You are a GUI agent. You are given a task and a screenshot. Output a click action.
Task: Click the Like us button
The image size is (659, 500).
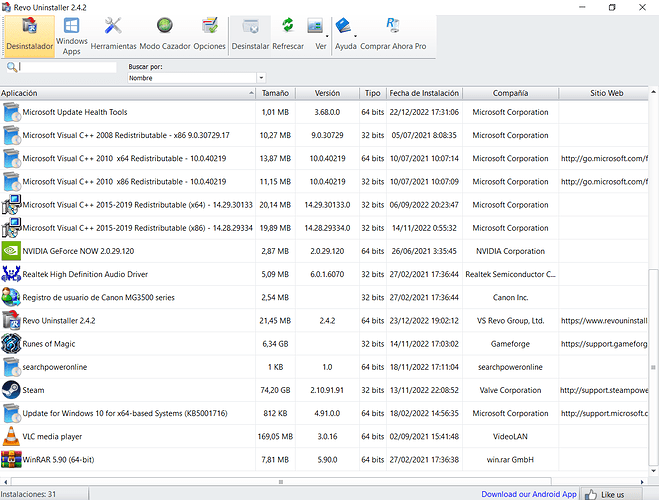click(x=612, y=495)
